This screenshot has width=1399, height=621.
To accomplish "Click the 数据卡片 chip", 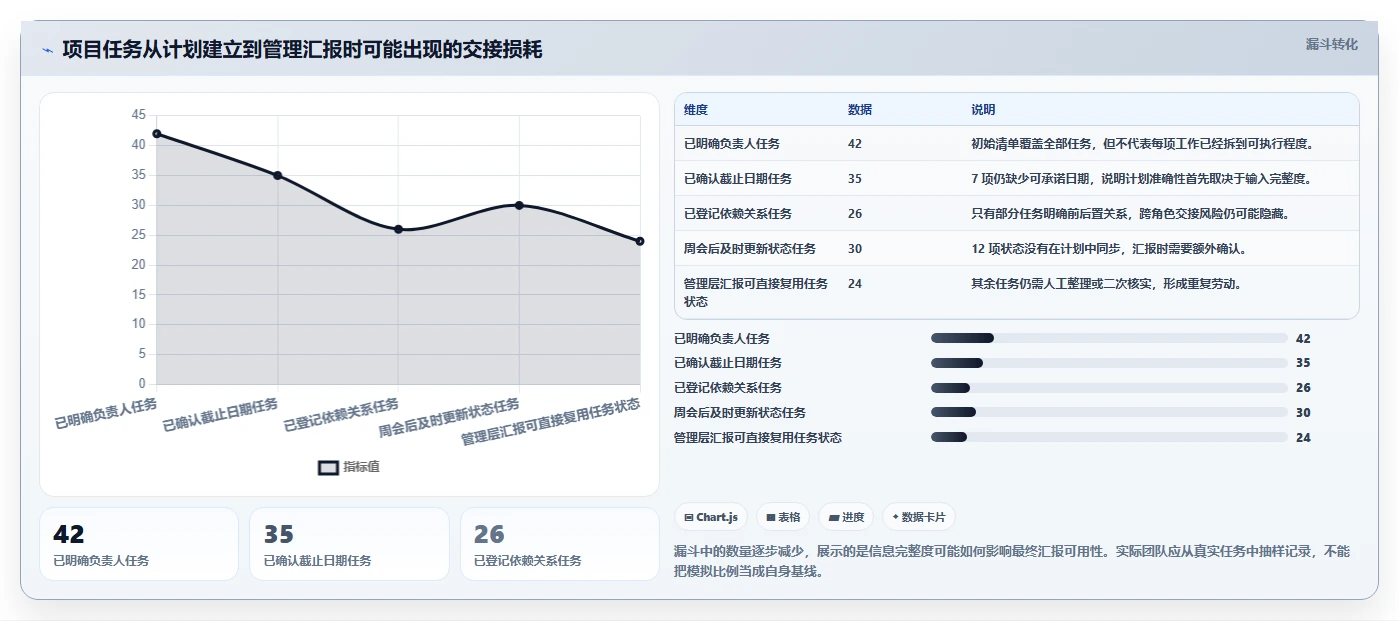I will pos(919,517).
